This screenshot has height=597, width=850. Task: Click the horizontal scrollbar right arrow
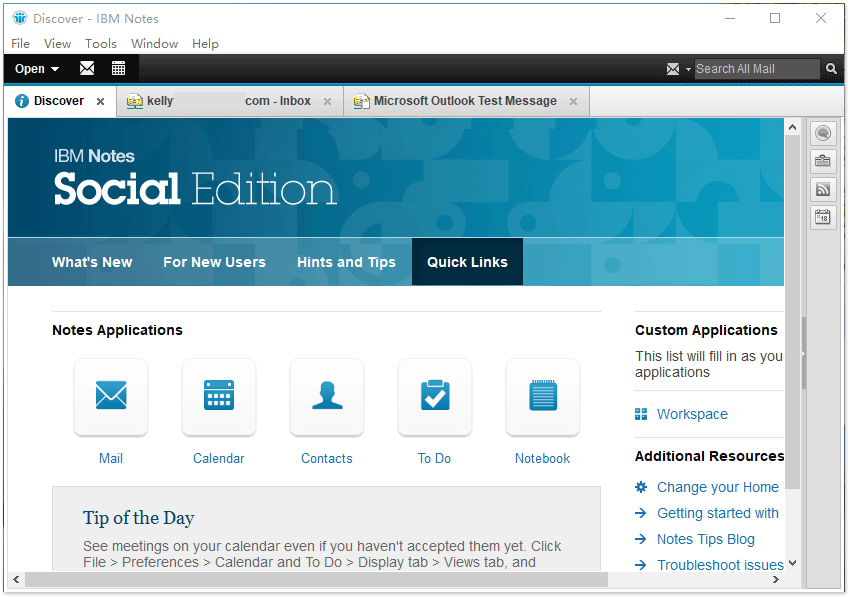click(x=776, y=580)
